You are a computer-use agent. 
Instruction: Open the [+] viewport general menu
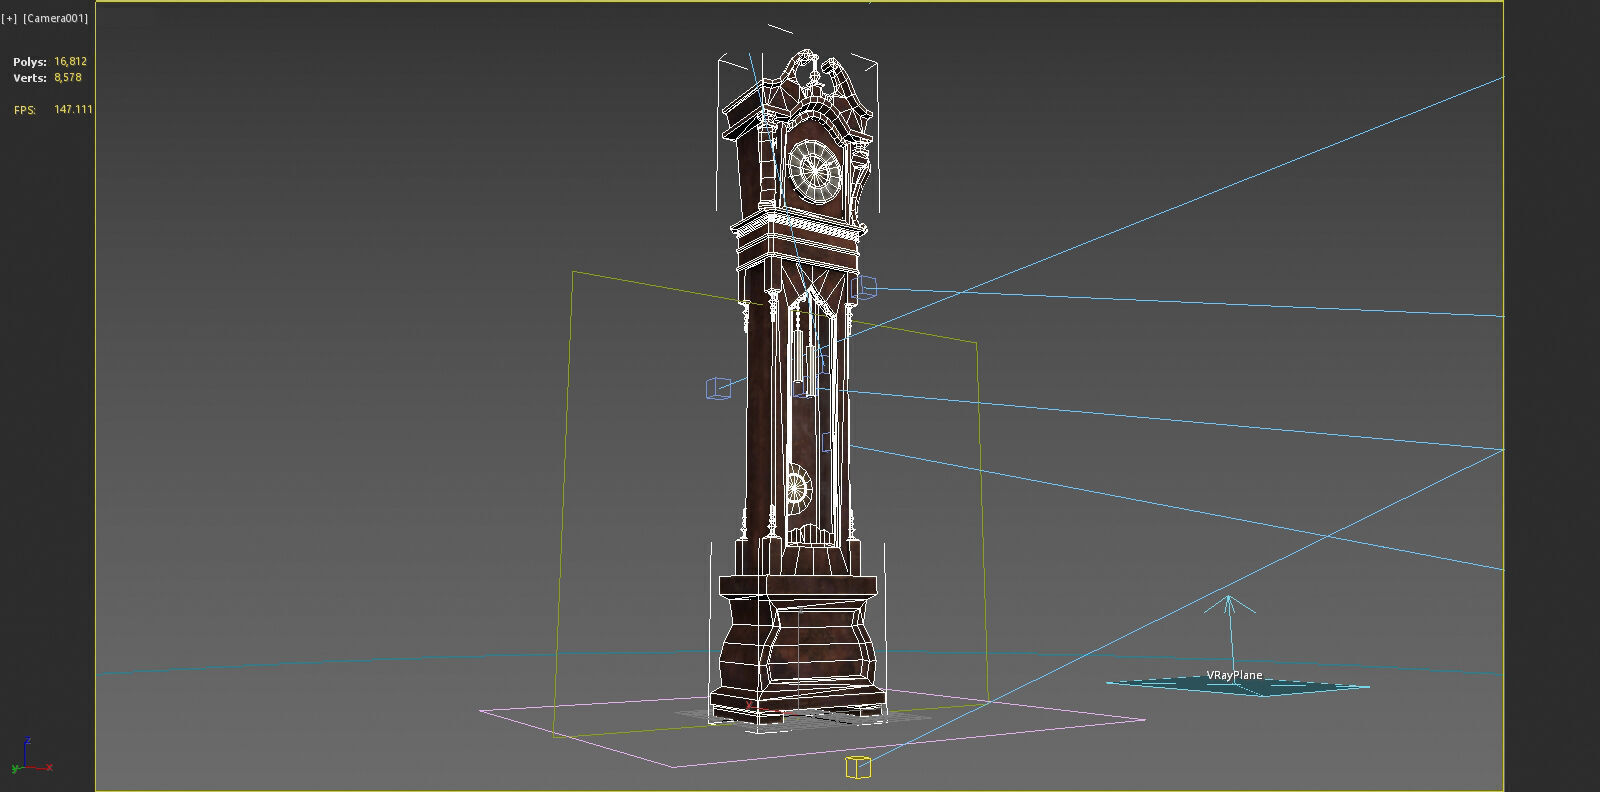tap(10, 18)
